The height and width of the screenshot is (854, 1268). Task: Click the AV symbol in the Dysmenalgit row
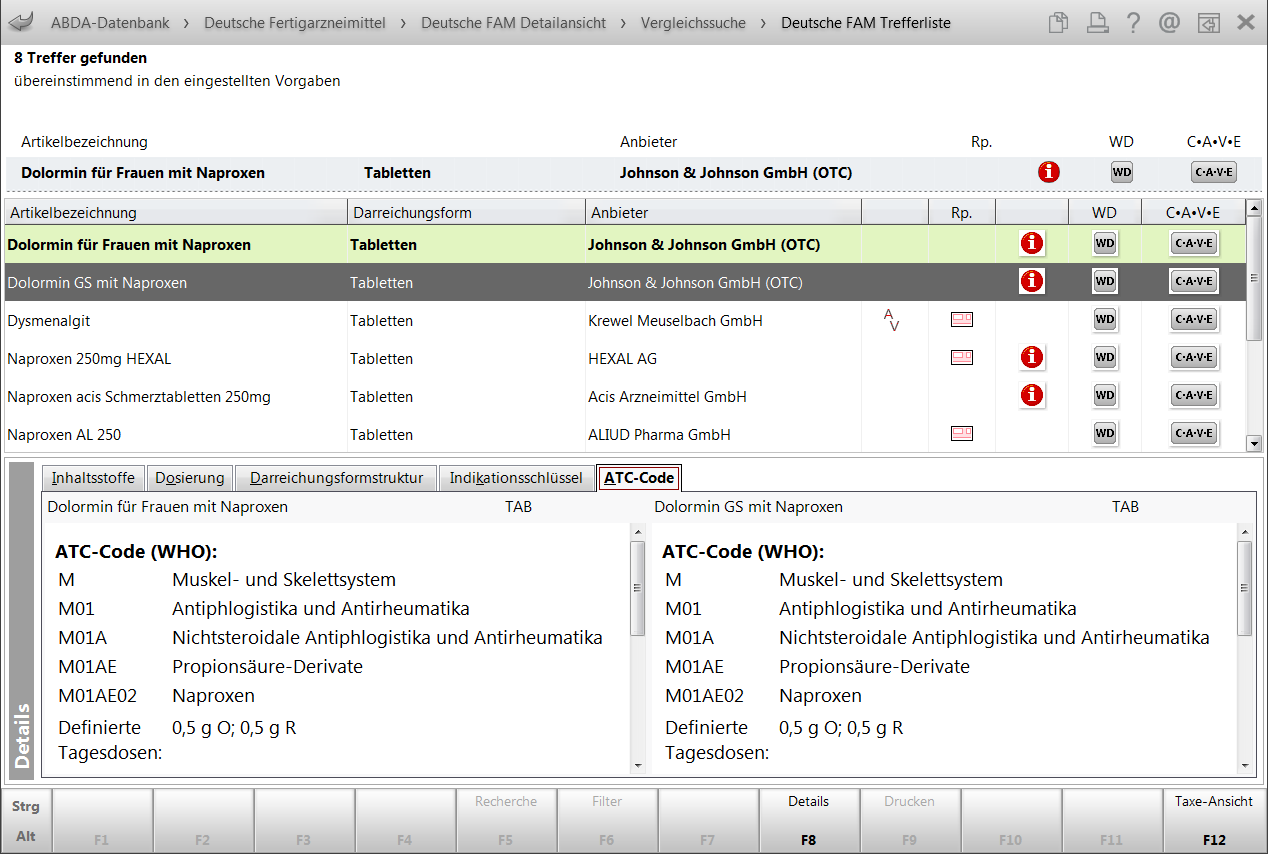892,320
